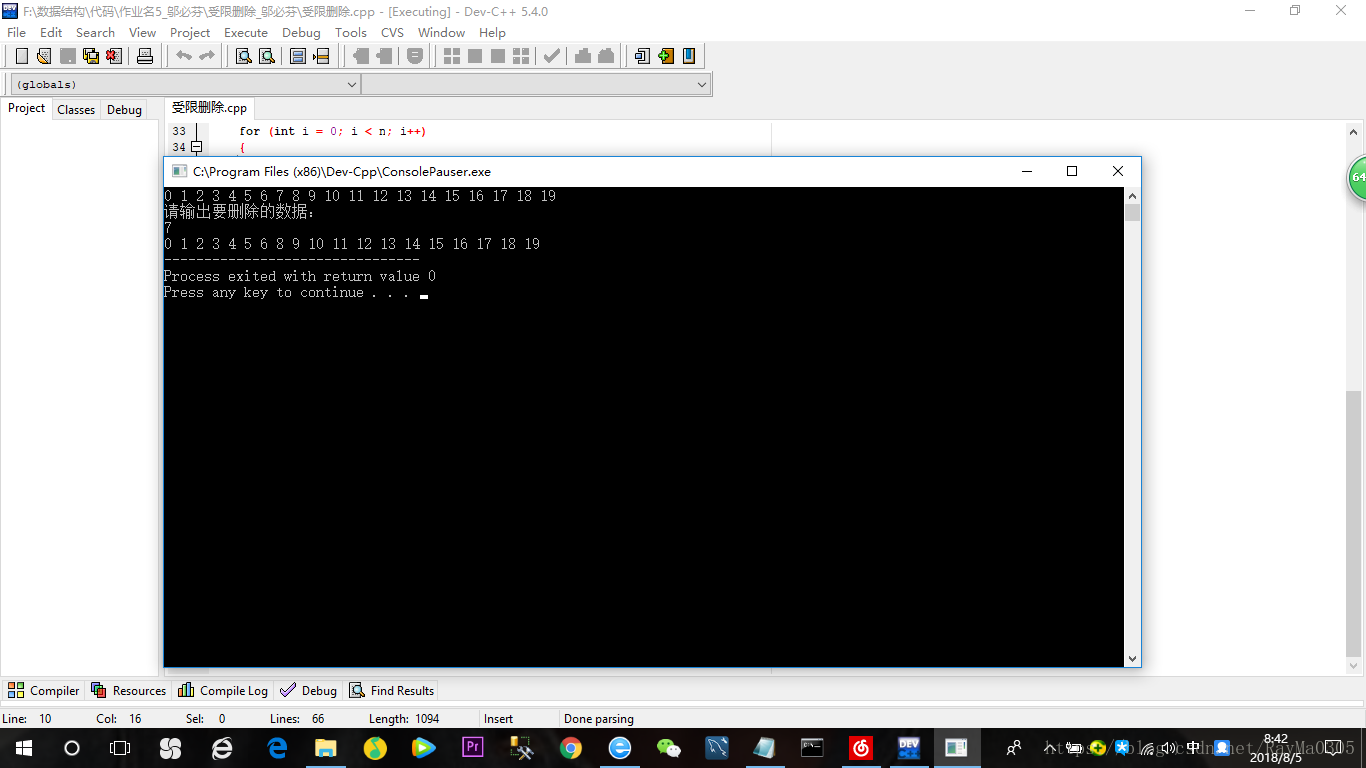Viewport: 1366px width, 768px height.
Task: Open the Window menu
Action: 441,32
